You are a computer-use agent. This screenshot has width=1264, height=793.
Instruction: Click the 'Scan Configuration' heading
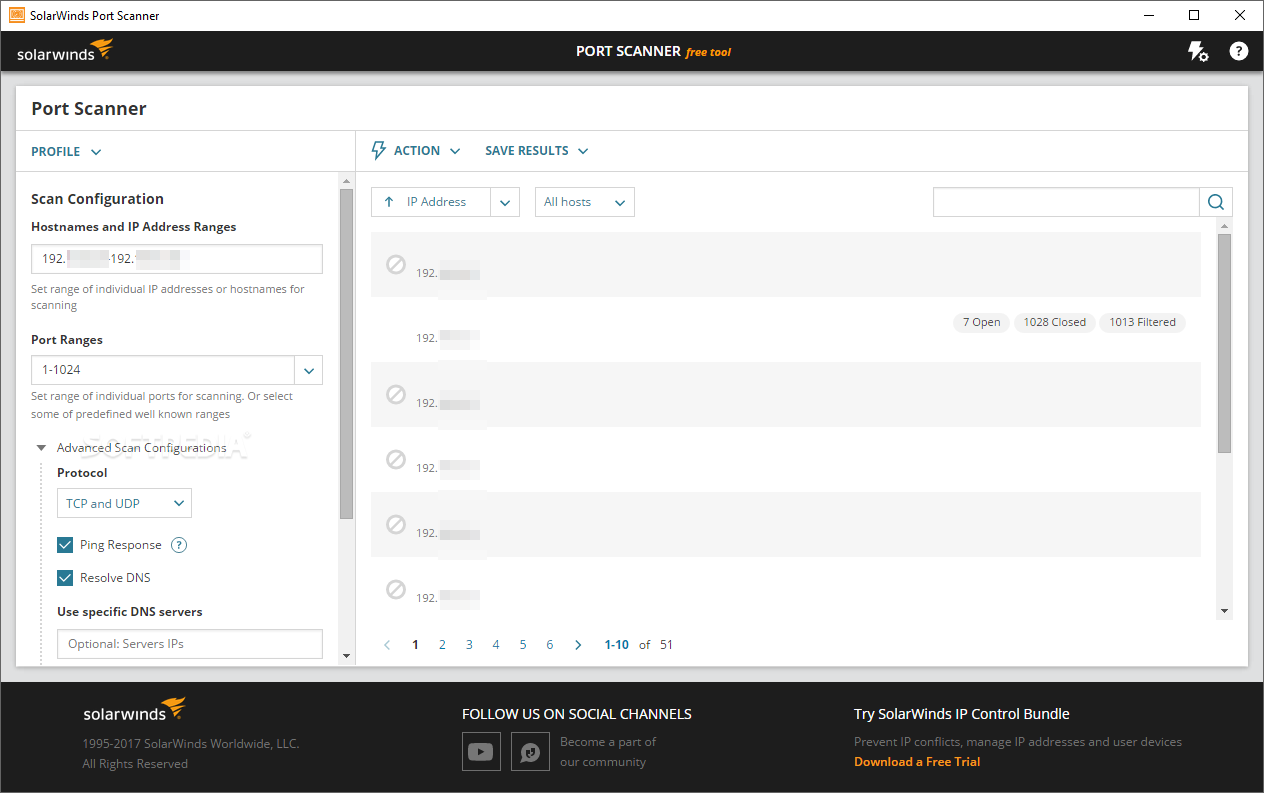click(97, 199)
